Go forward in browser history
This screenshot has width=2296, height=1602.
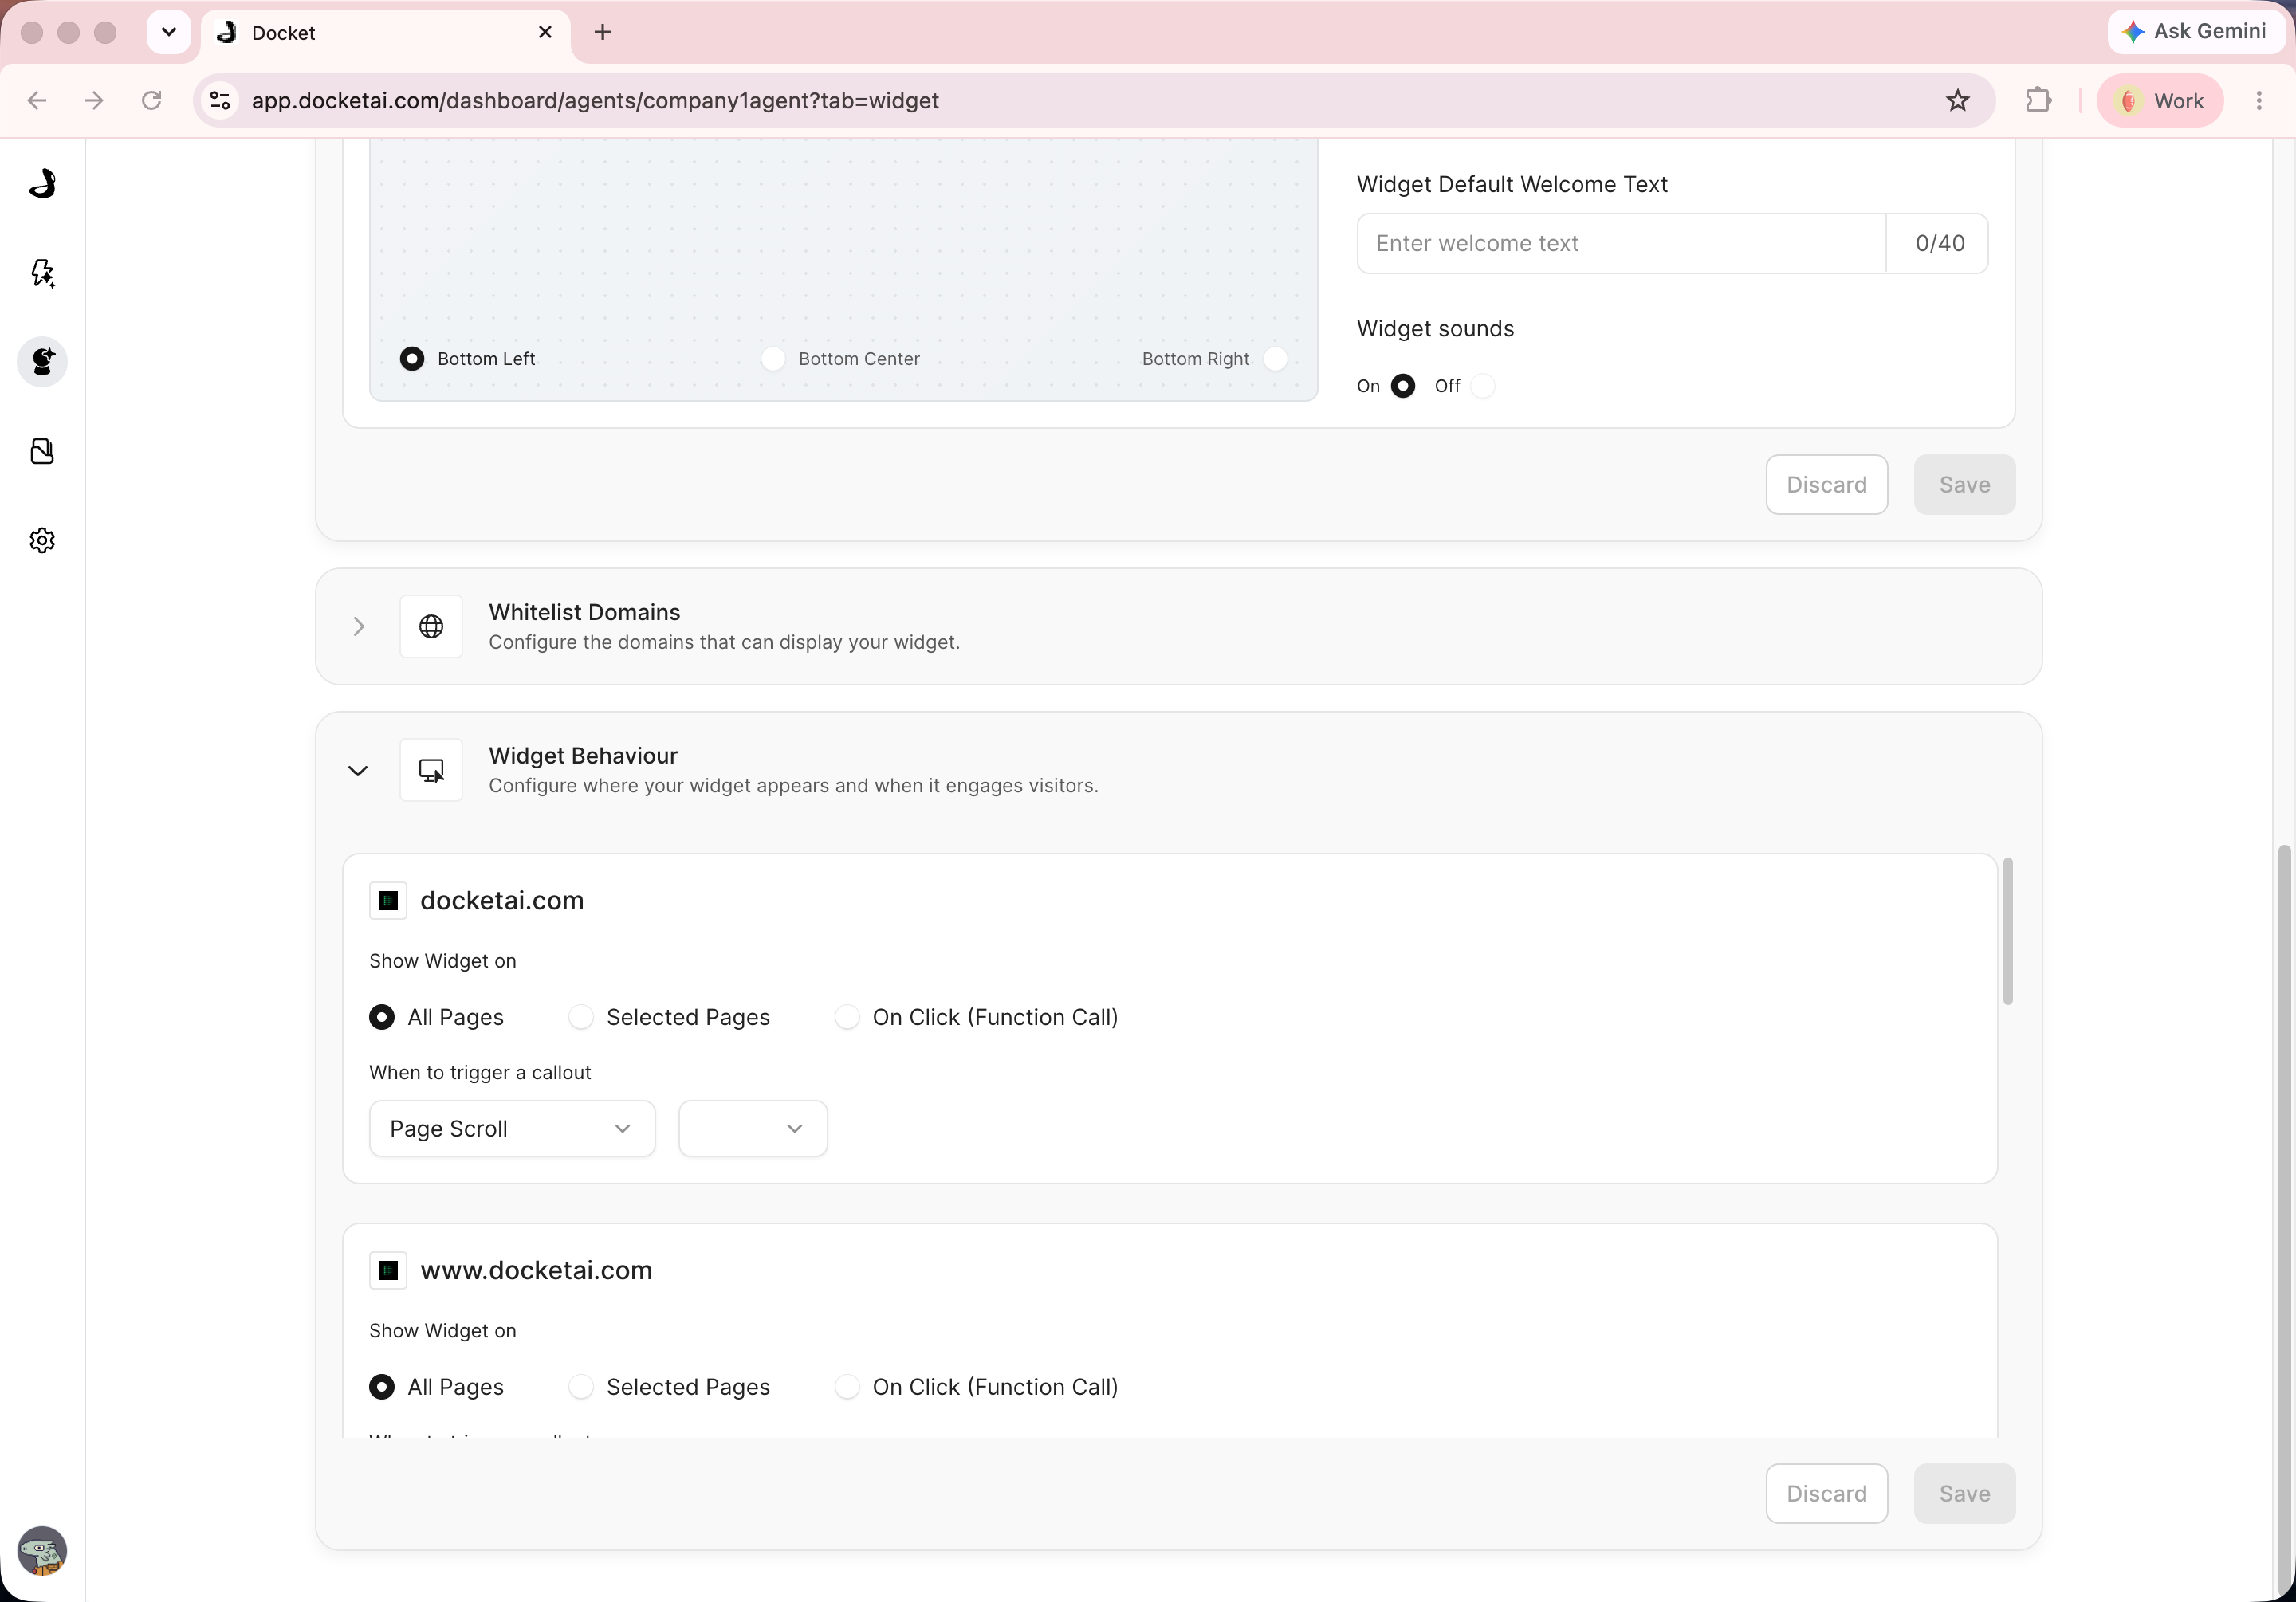94,100
